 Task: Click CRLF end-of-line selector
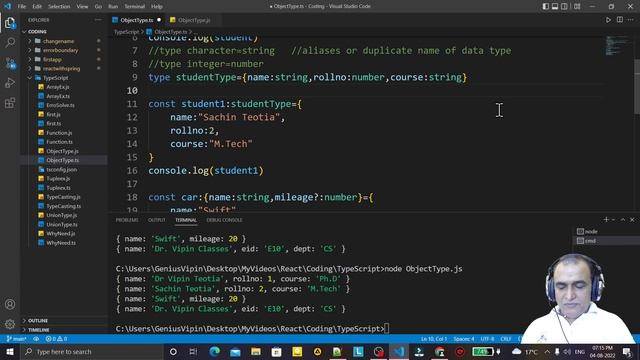pos(506,339)
